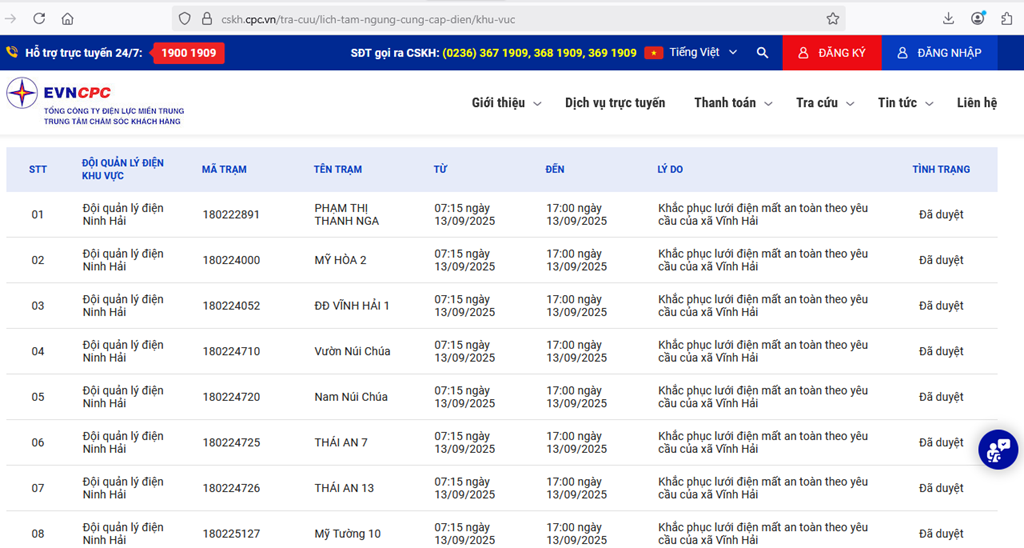Click station name ĐĐ VĨNH HẢI 1
This screenshot has width=1024, height=548.
pos(352,306)
